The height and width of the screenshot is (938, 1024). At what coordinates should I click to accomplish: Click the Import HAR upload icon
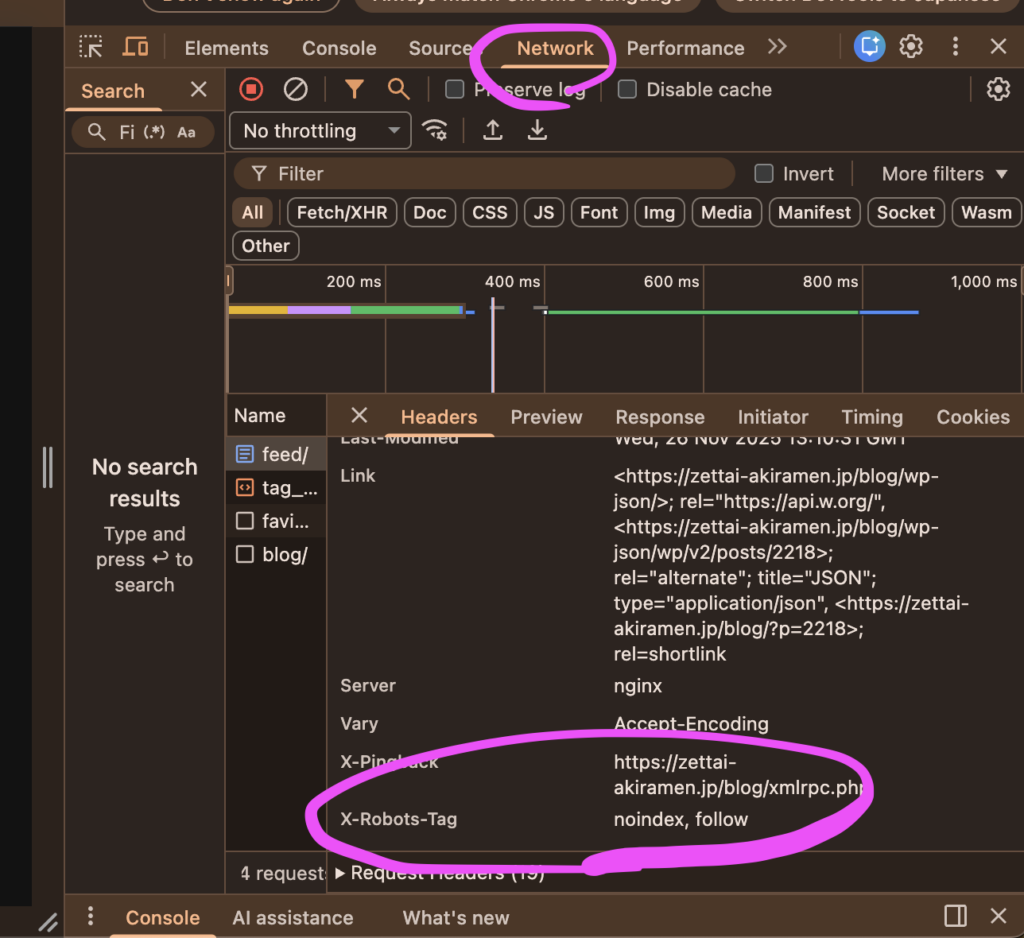click(x=492, y=130)
